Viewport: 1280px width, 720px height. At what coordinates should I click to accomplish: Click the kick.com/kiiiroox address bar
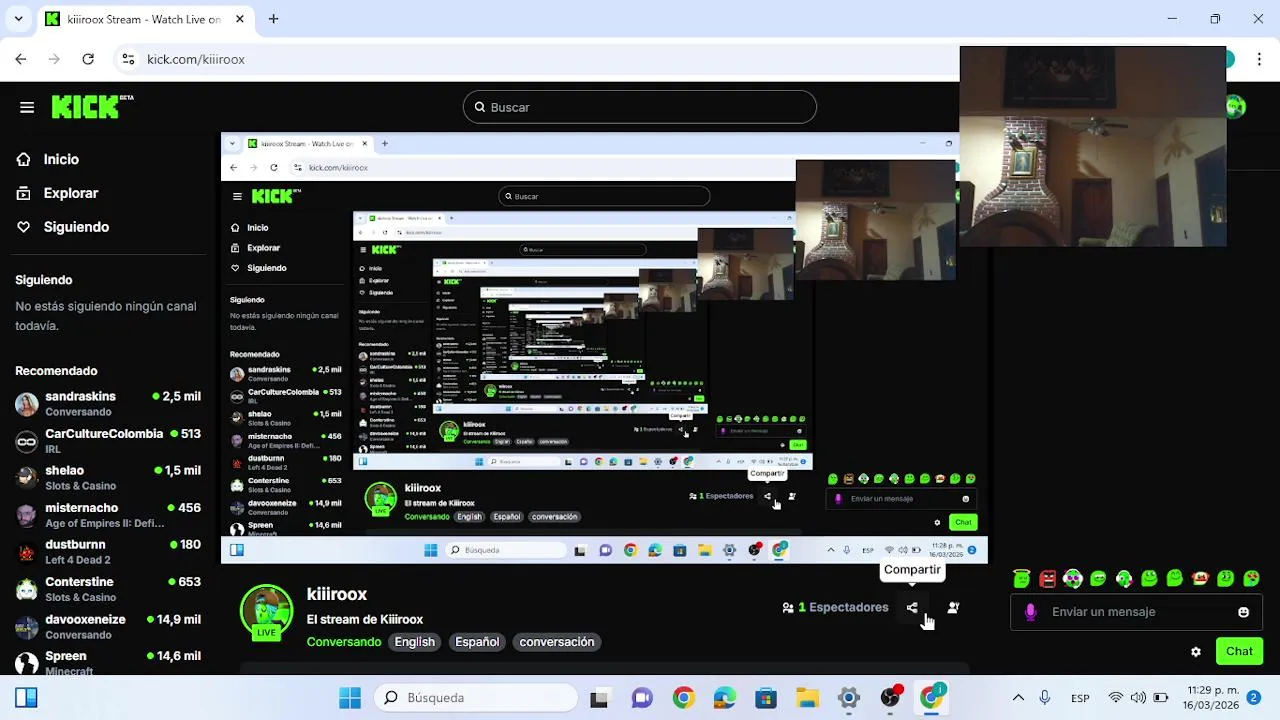click(196, 59)
